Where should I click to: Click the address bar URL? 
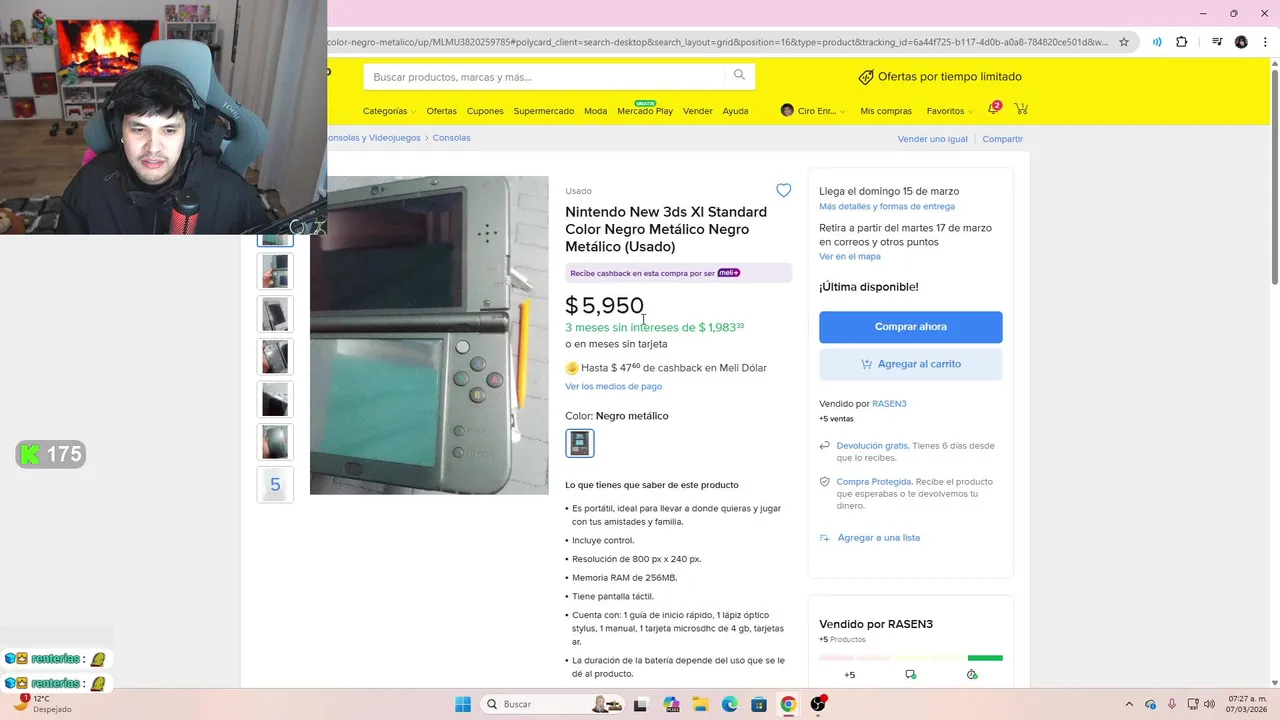pos(717,42)
